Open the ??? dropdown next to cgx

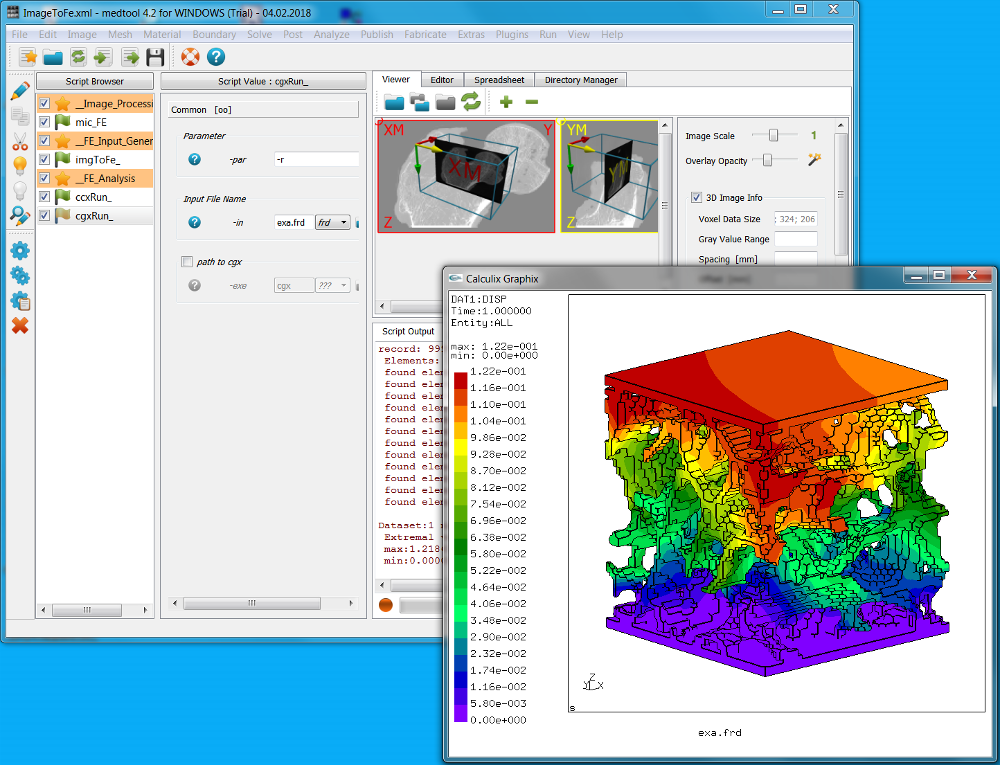pos(333,285)
